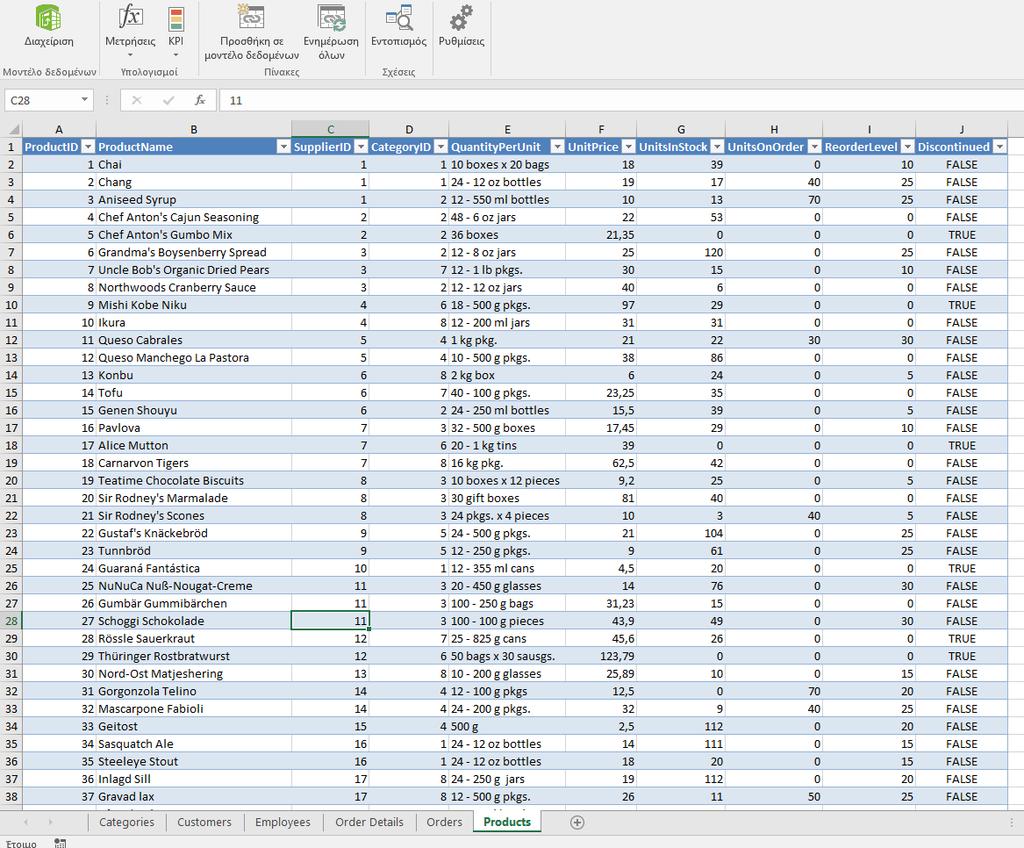Click cell 'Gravad lax'
Viewport: 1024px width, 848px height.
[x=193, y=796]
